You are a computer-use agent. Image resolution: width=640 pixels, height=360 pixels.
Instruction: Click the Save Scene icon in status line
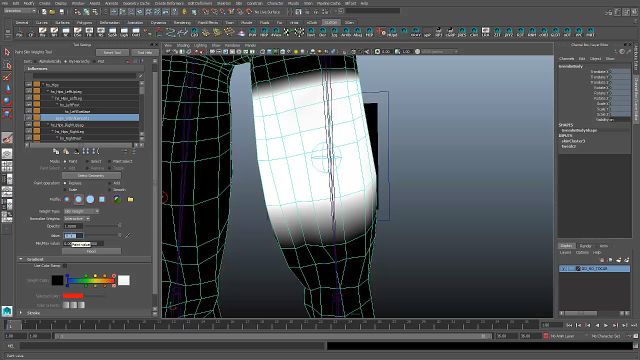click(x=61, y=12)
